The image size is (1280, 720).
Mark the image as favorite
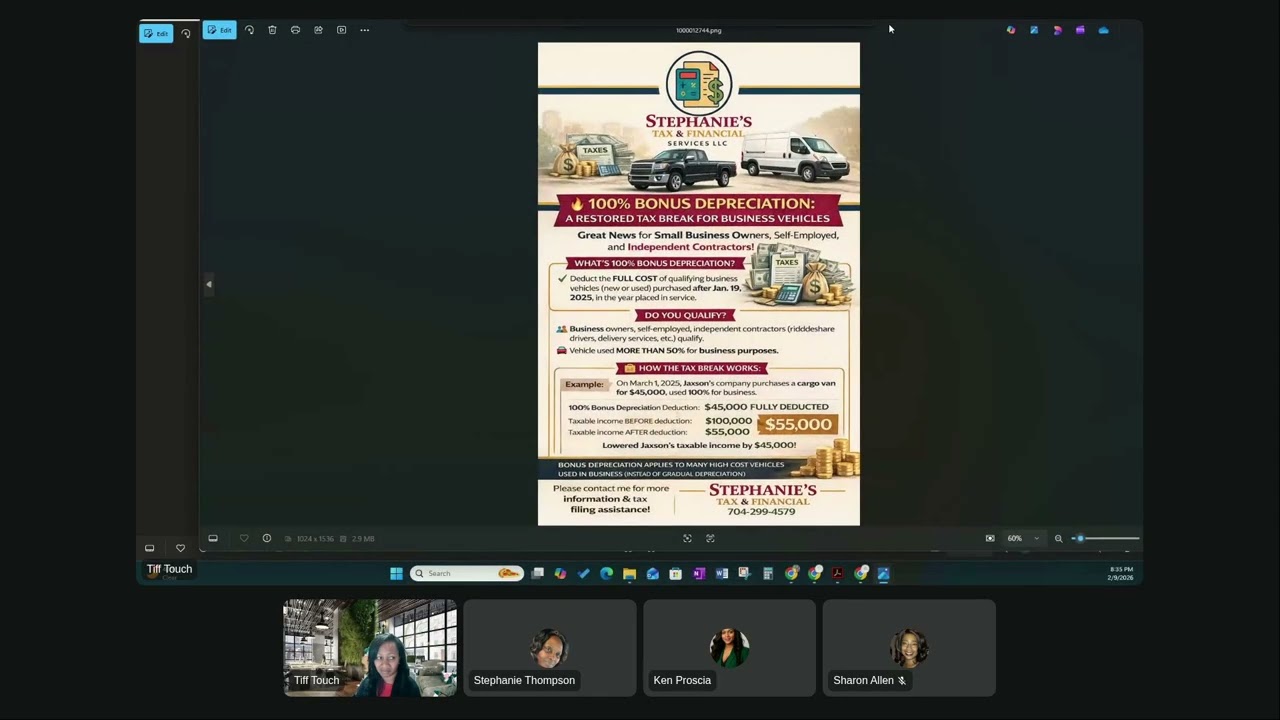(243, 538)
